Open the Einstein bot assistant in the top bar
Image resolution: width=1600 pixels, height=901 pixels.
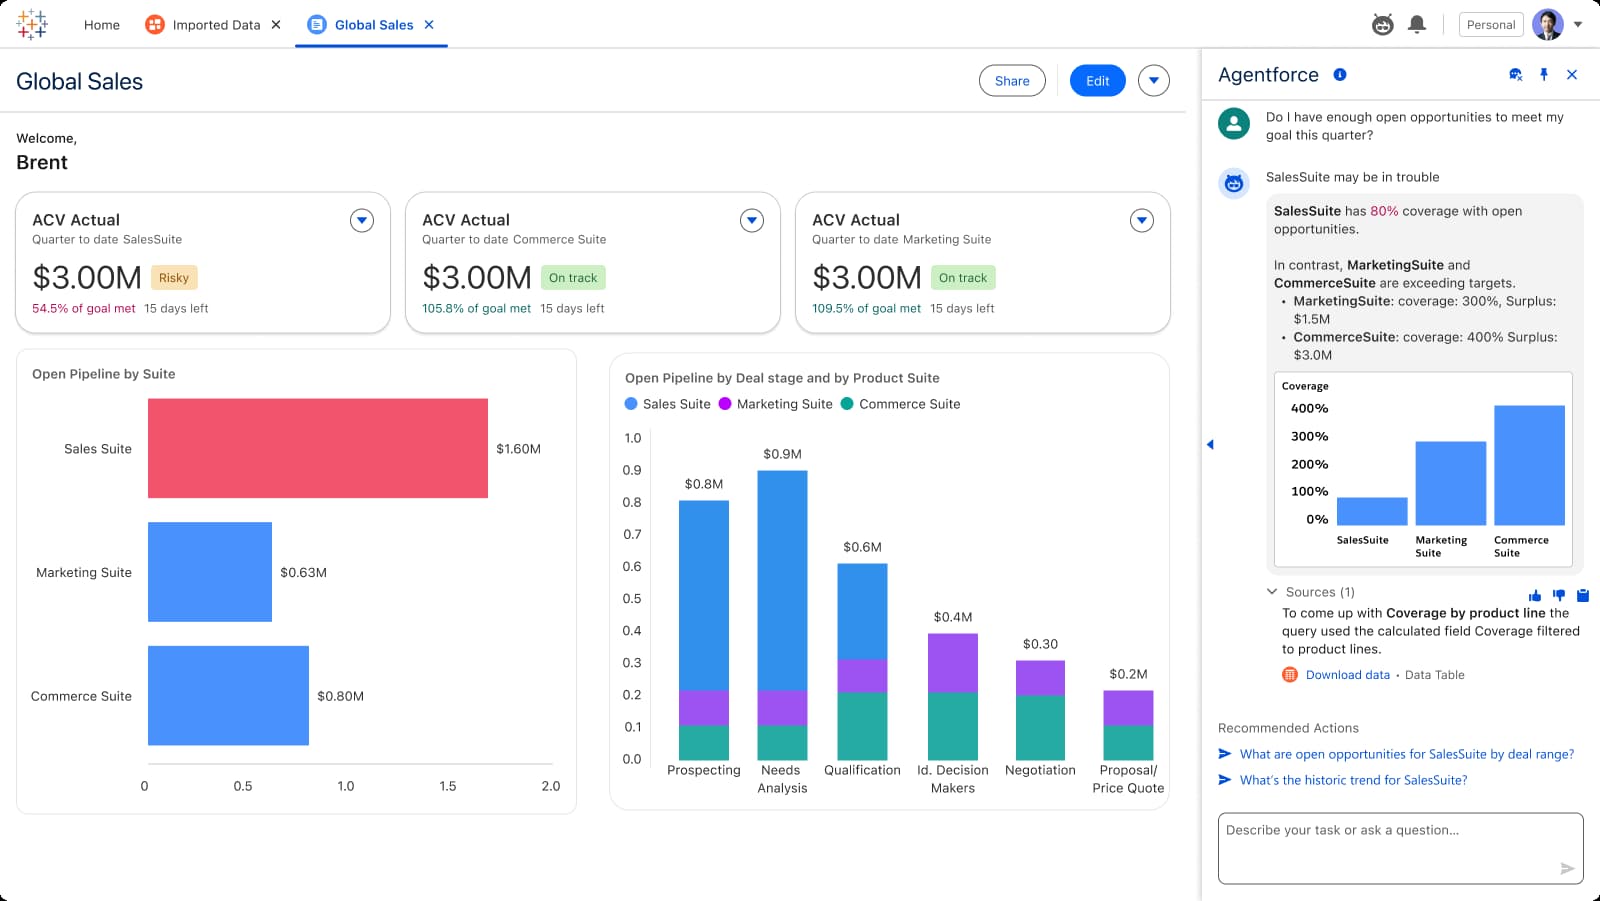1383,24
